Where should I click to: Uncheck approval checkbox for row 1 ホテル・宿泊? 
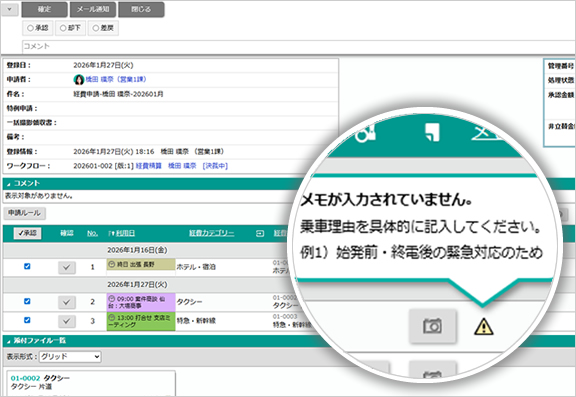coord(27,266)
